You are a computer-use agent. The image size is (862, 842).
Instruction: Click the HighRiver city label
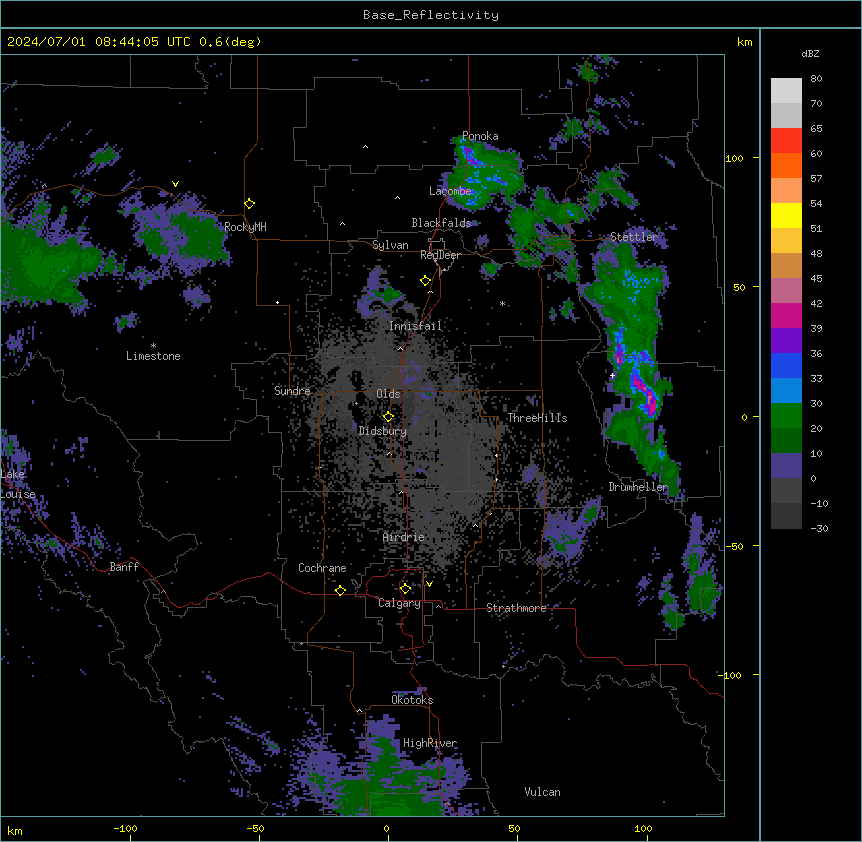click(430, 743)
